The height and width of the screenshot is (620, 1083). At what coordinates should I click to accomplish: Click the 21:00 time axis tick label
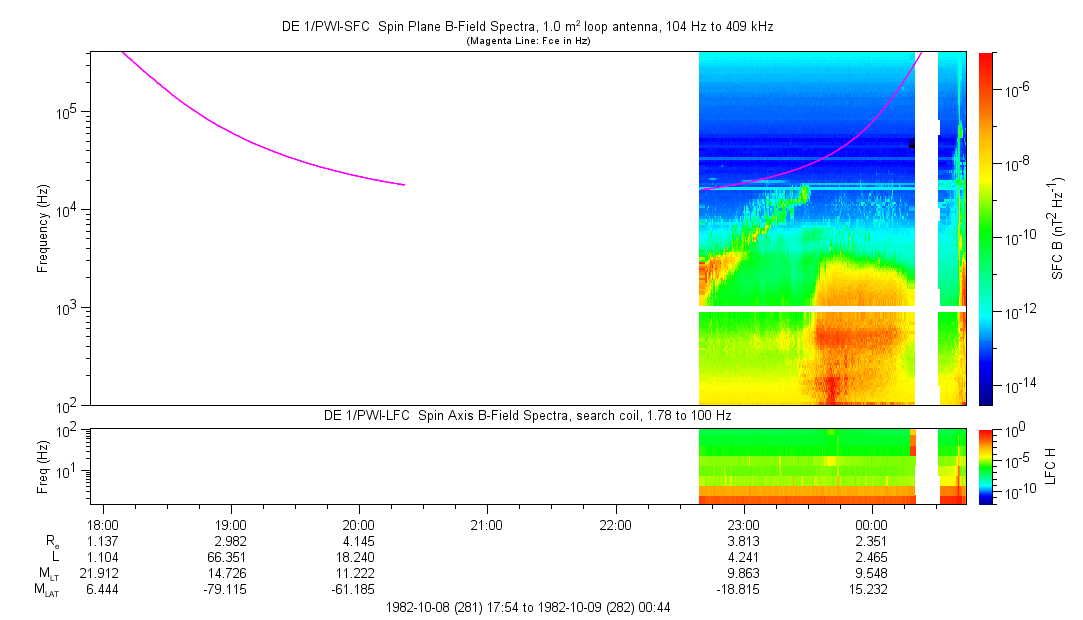pyautogui.click(x=486, y=525)
